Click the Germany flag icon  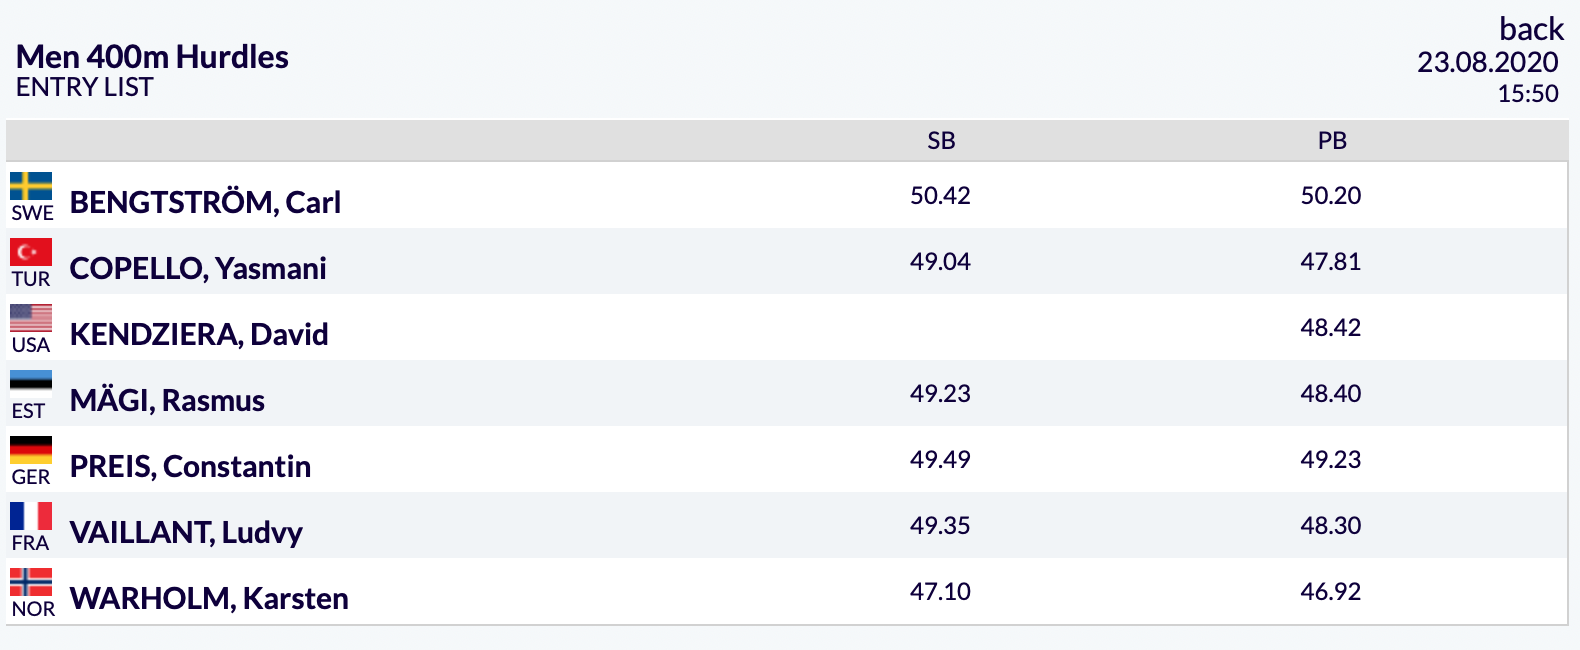[x=31, y=451]
